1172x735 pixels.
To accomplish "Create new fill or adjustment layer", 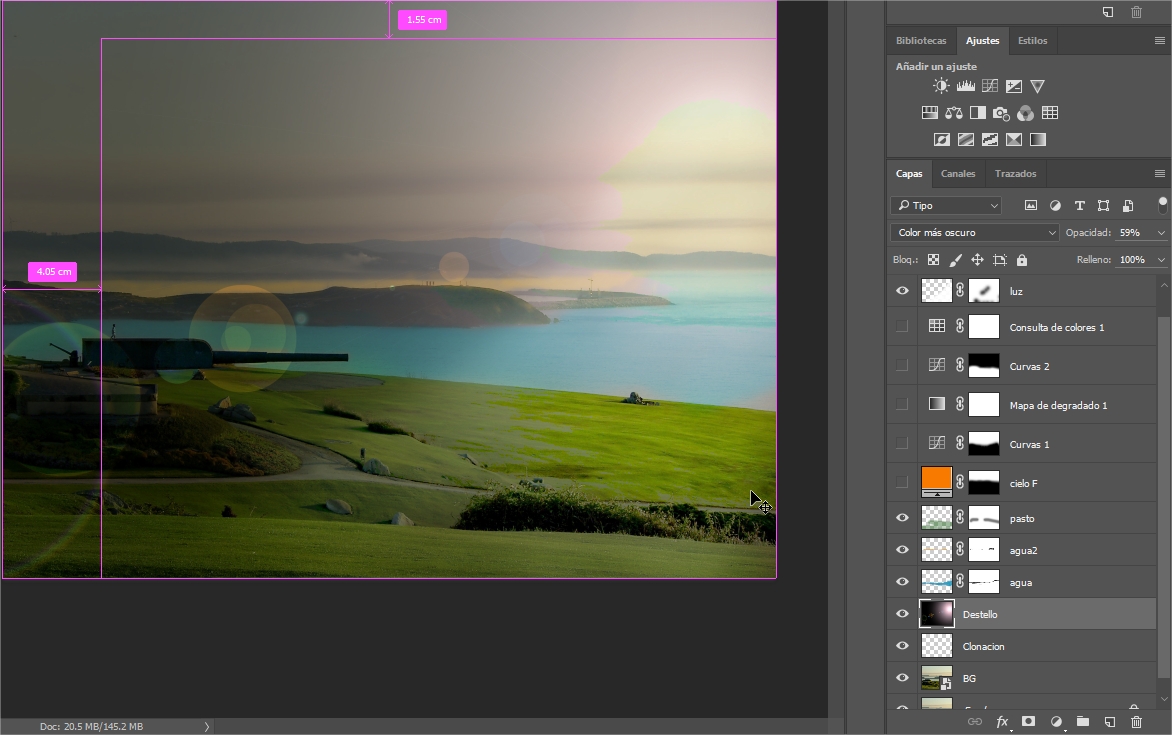I will point(1056,722).
